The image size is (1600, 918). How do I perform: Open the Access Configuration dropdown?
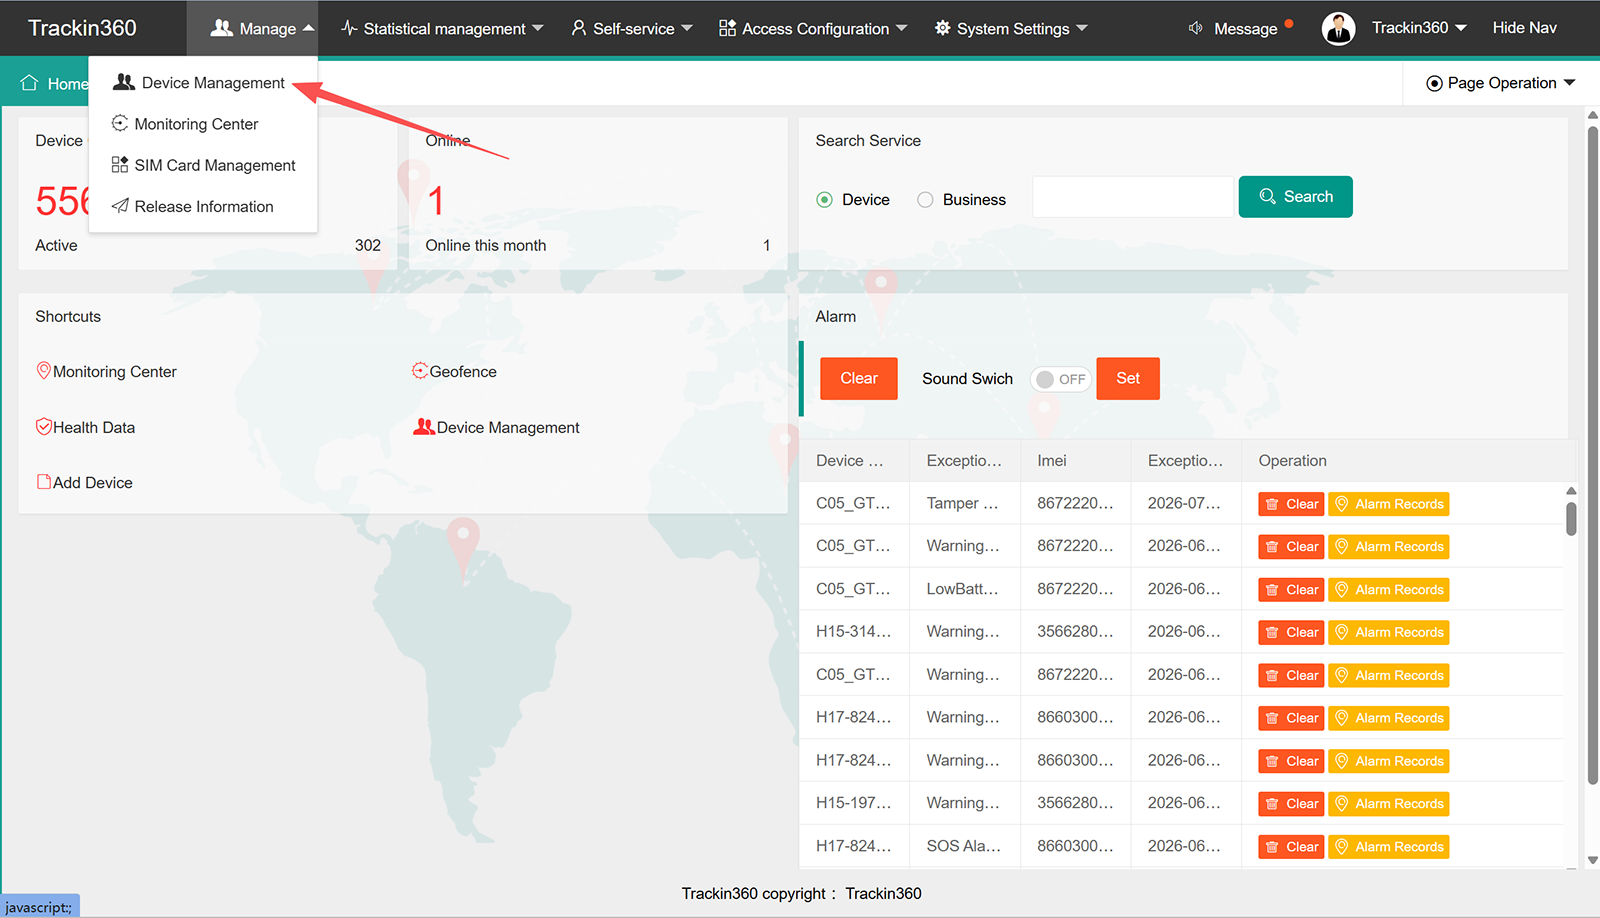coord(812,28)
